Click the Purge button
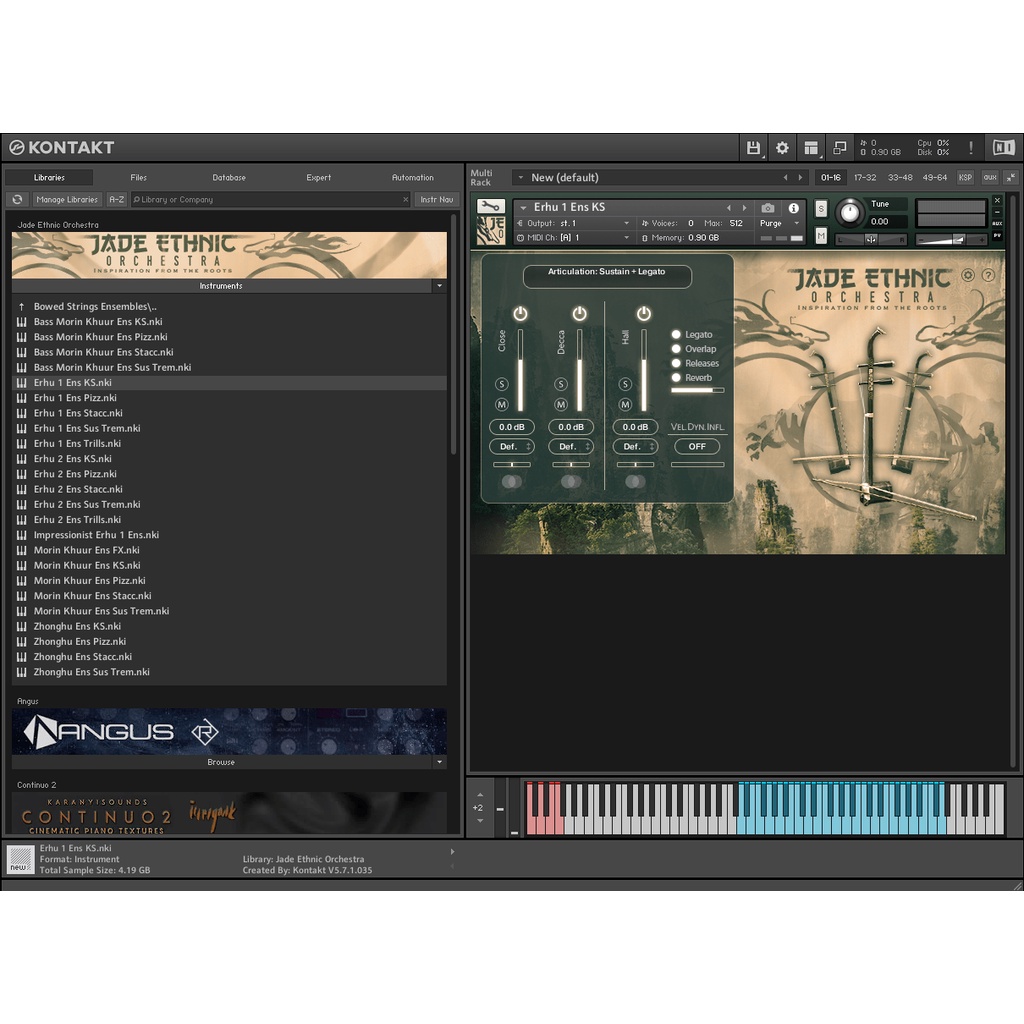The height and width of the screenshot is (1024, 1024). click(771, 223)
